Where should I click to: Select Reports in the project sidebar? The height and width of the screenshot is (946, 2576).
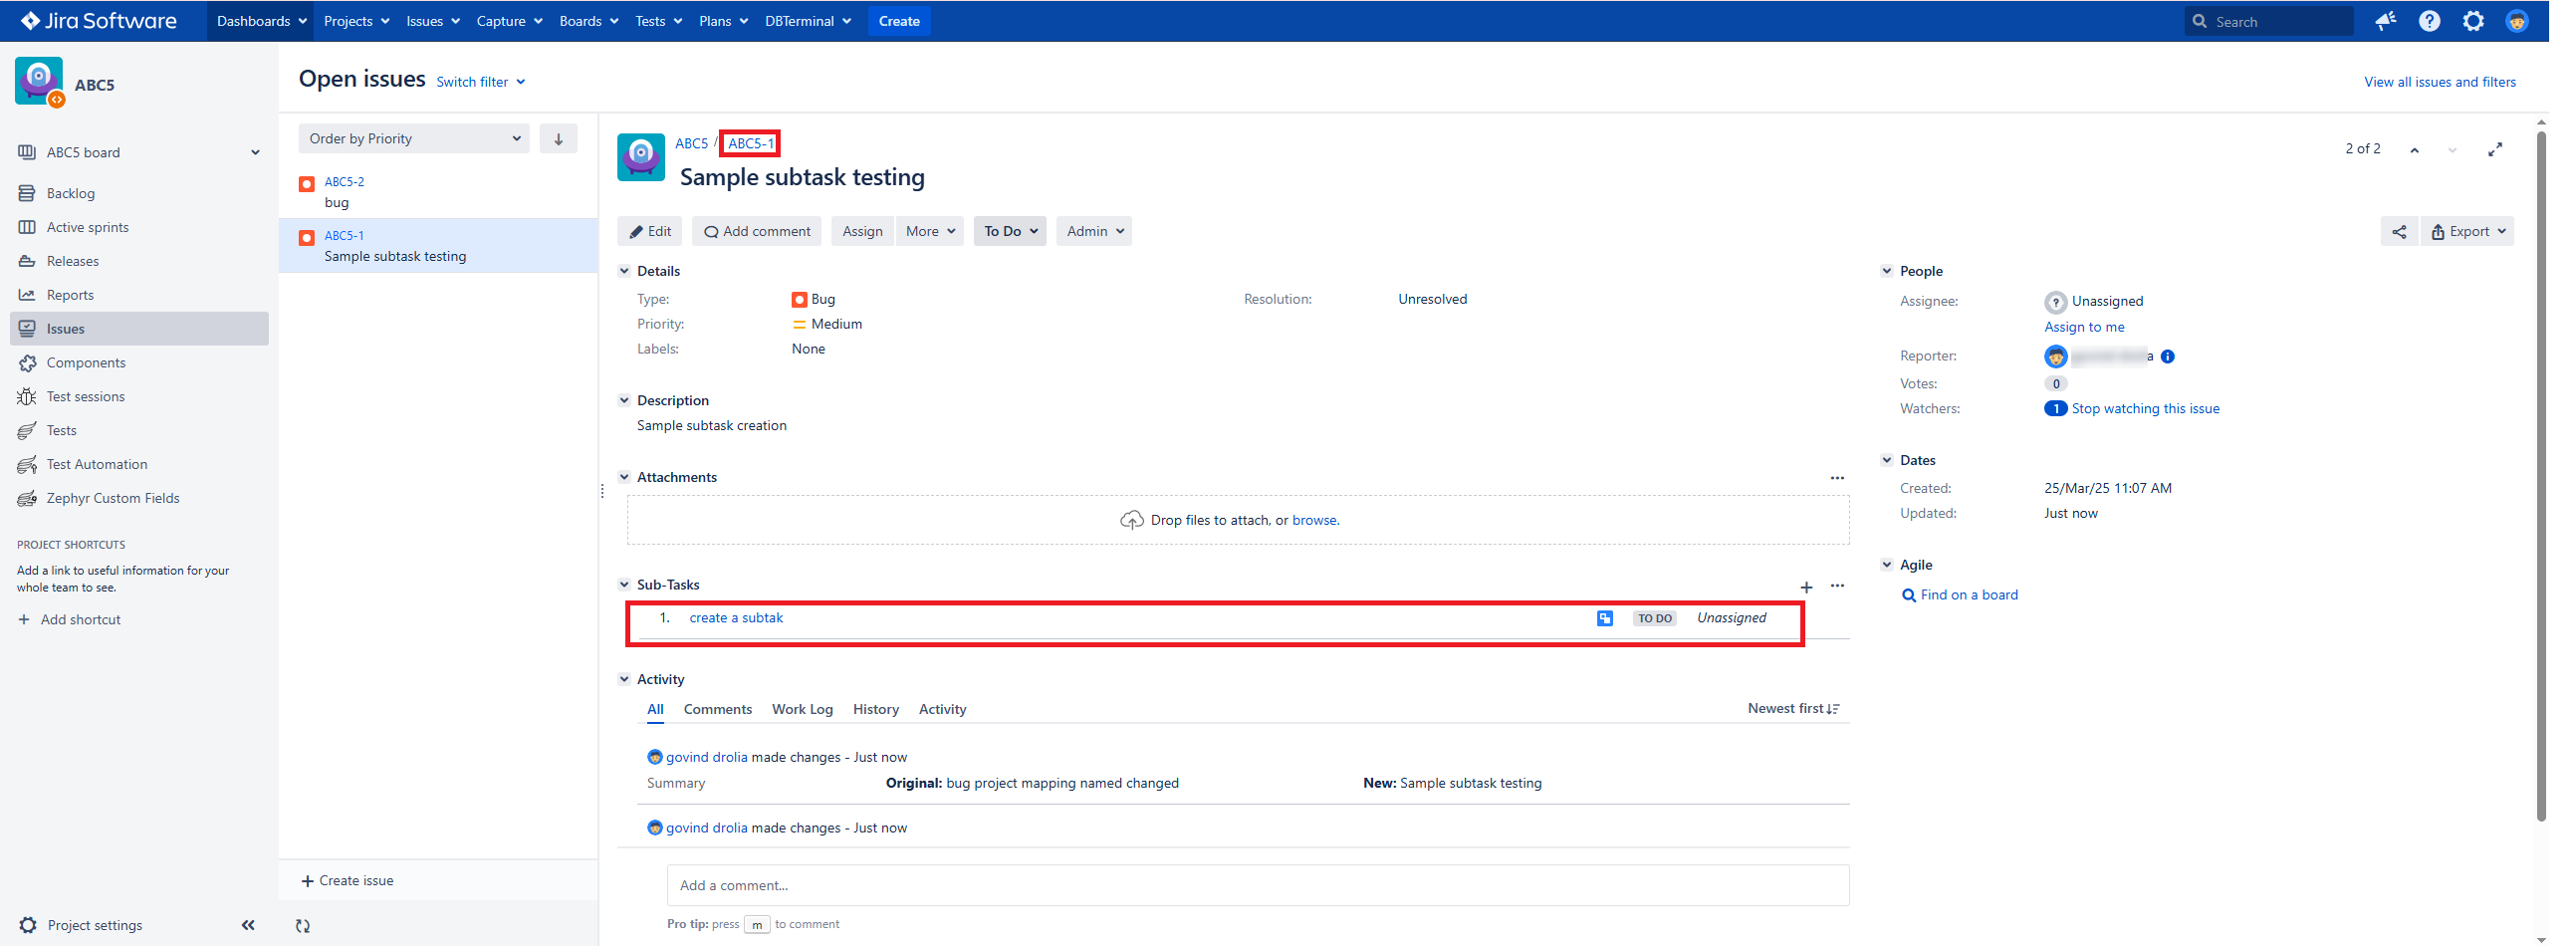coord(70,294)
